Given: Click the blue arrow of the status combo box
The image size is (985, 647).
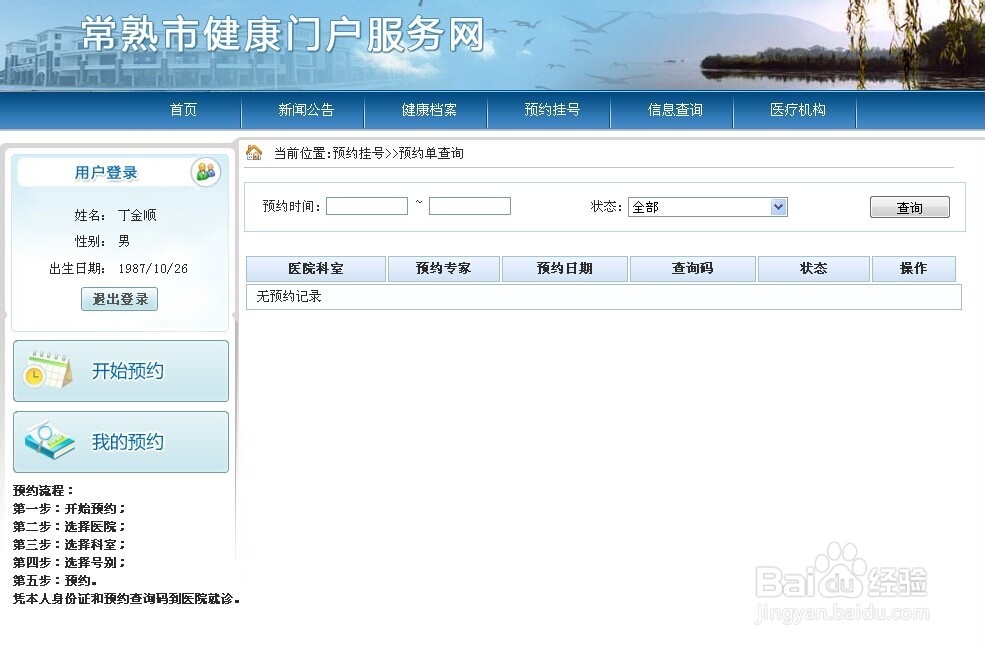Looking at the screenshot, I should tap(777, 207).
